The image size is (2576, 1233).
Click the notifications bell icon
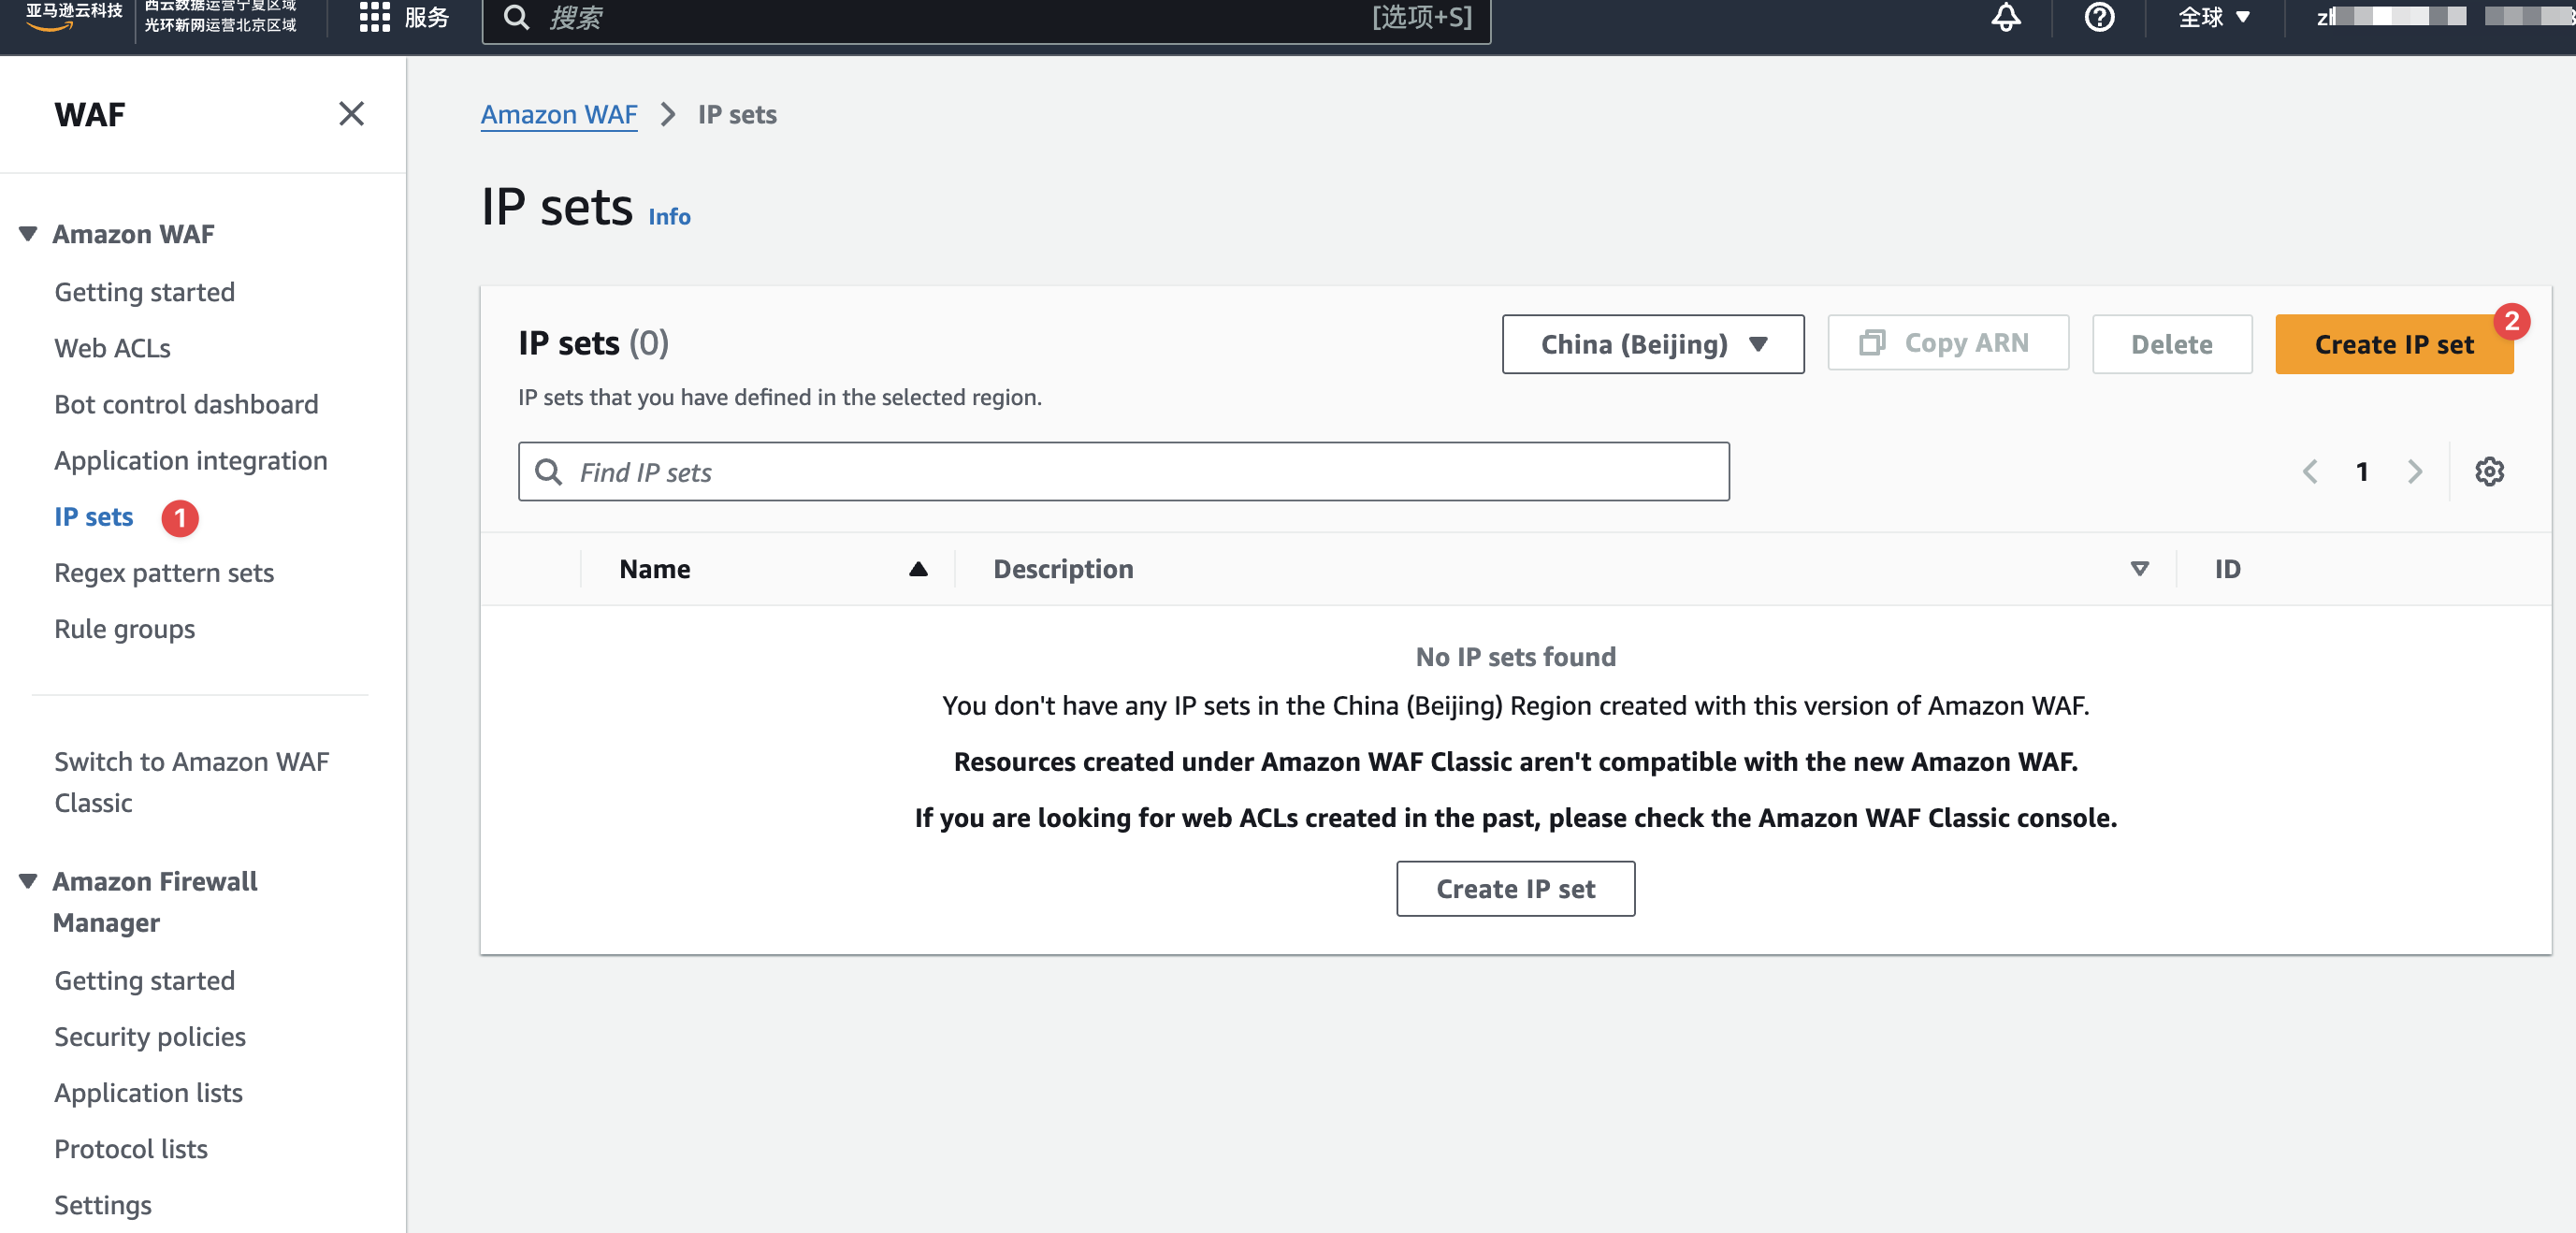pos(2005,17)
